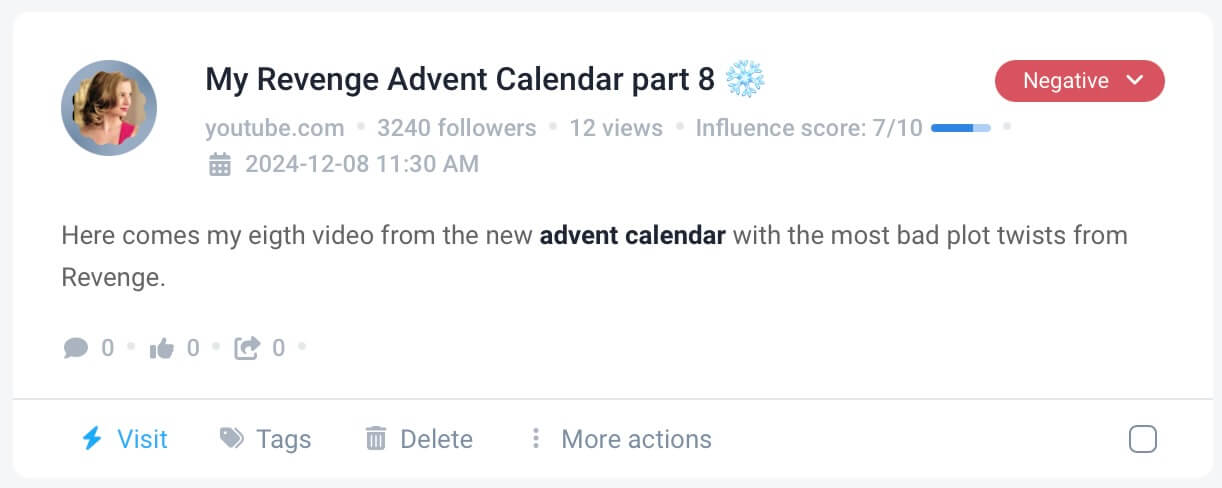Open More actions menu
This screenshot has width=1222, height=488.
[x=636, y=439]
